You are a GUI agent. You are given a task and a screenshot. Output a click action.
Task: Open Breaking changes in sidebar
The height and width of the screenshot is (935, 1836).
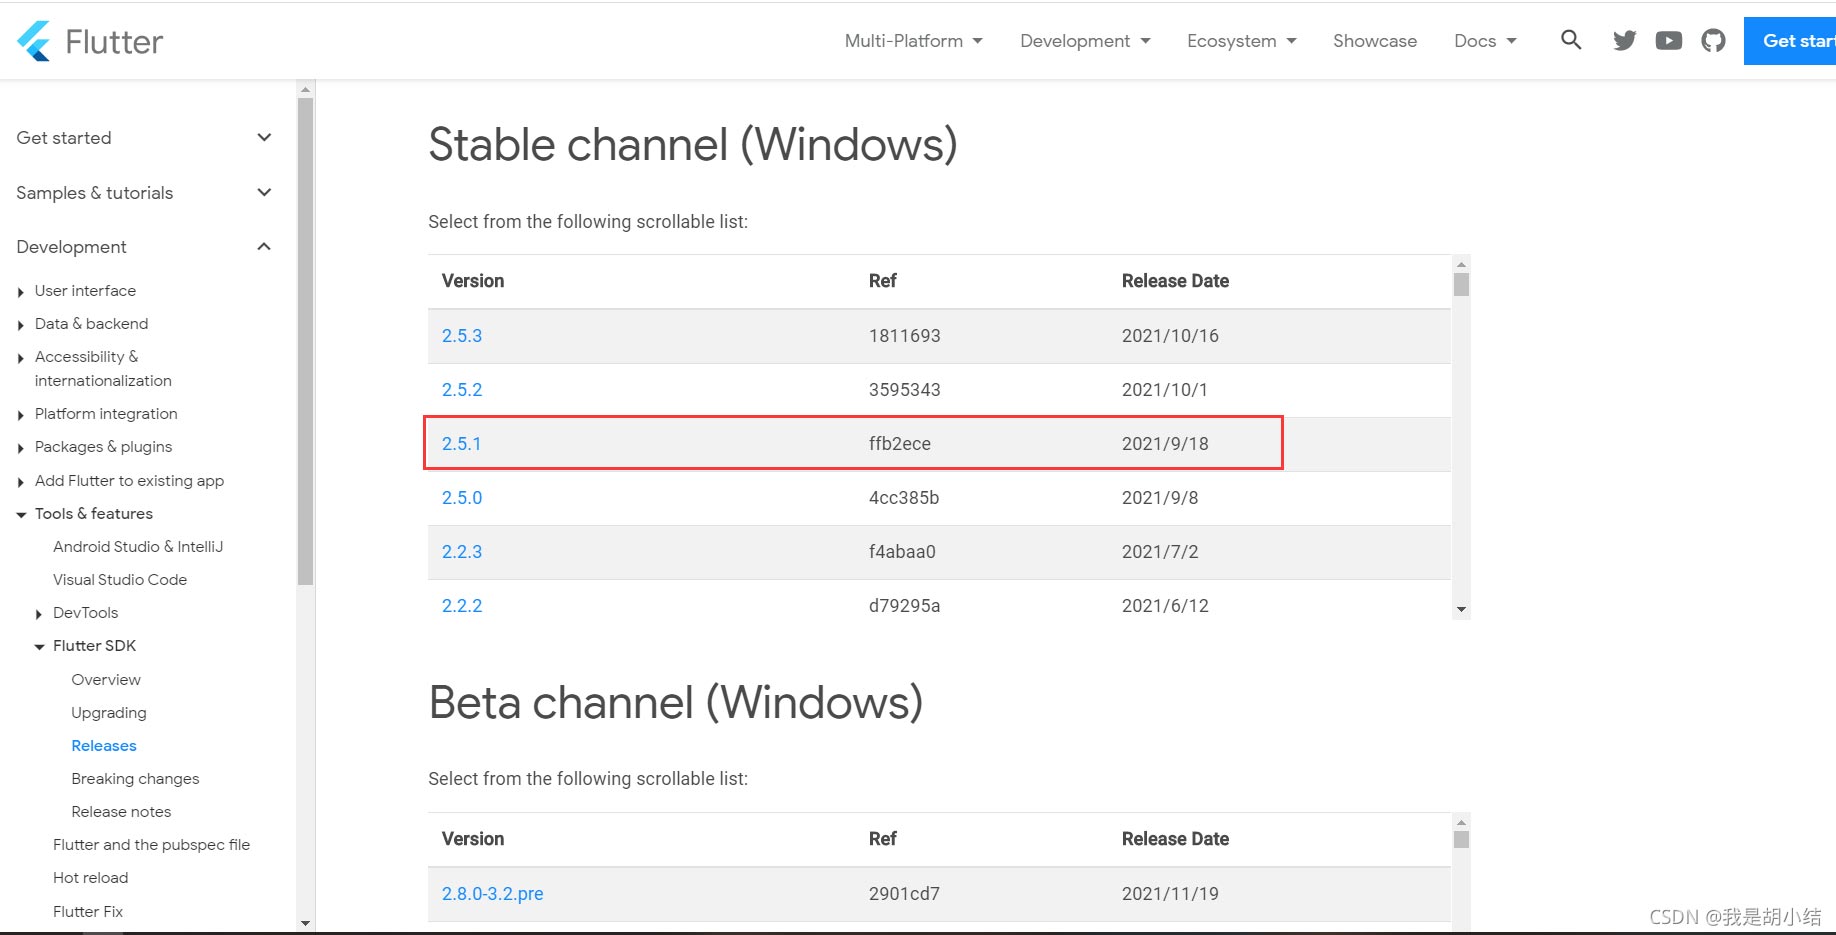(135, 779)
